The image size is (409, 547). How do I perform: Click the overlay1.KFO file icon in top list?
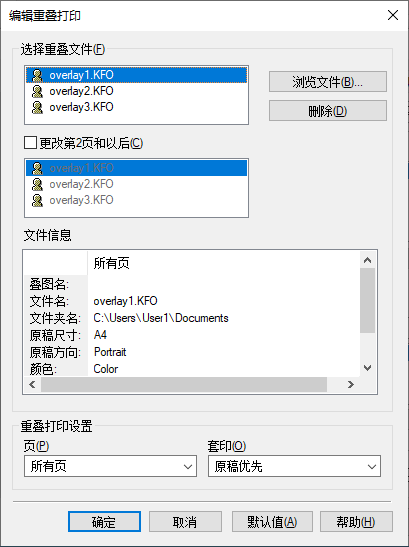click(x=37, y=75)
